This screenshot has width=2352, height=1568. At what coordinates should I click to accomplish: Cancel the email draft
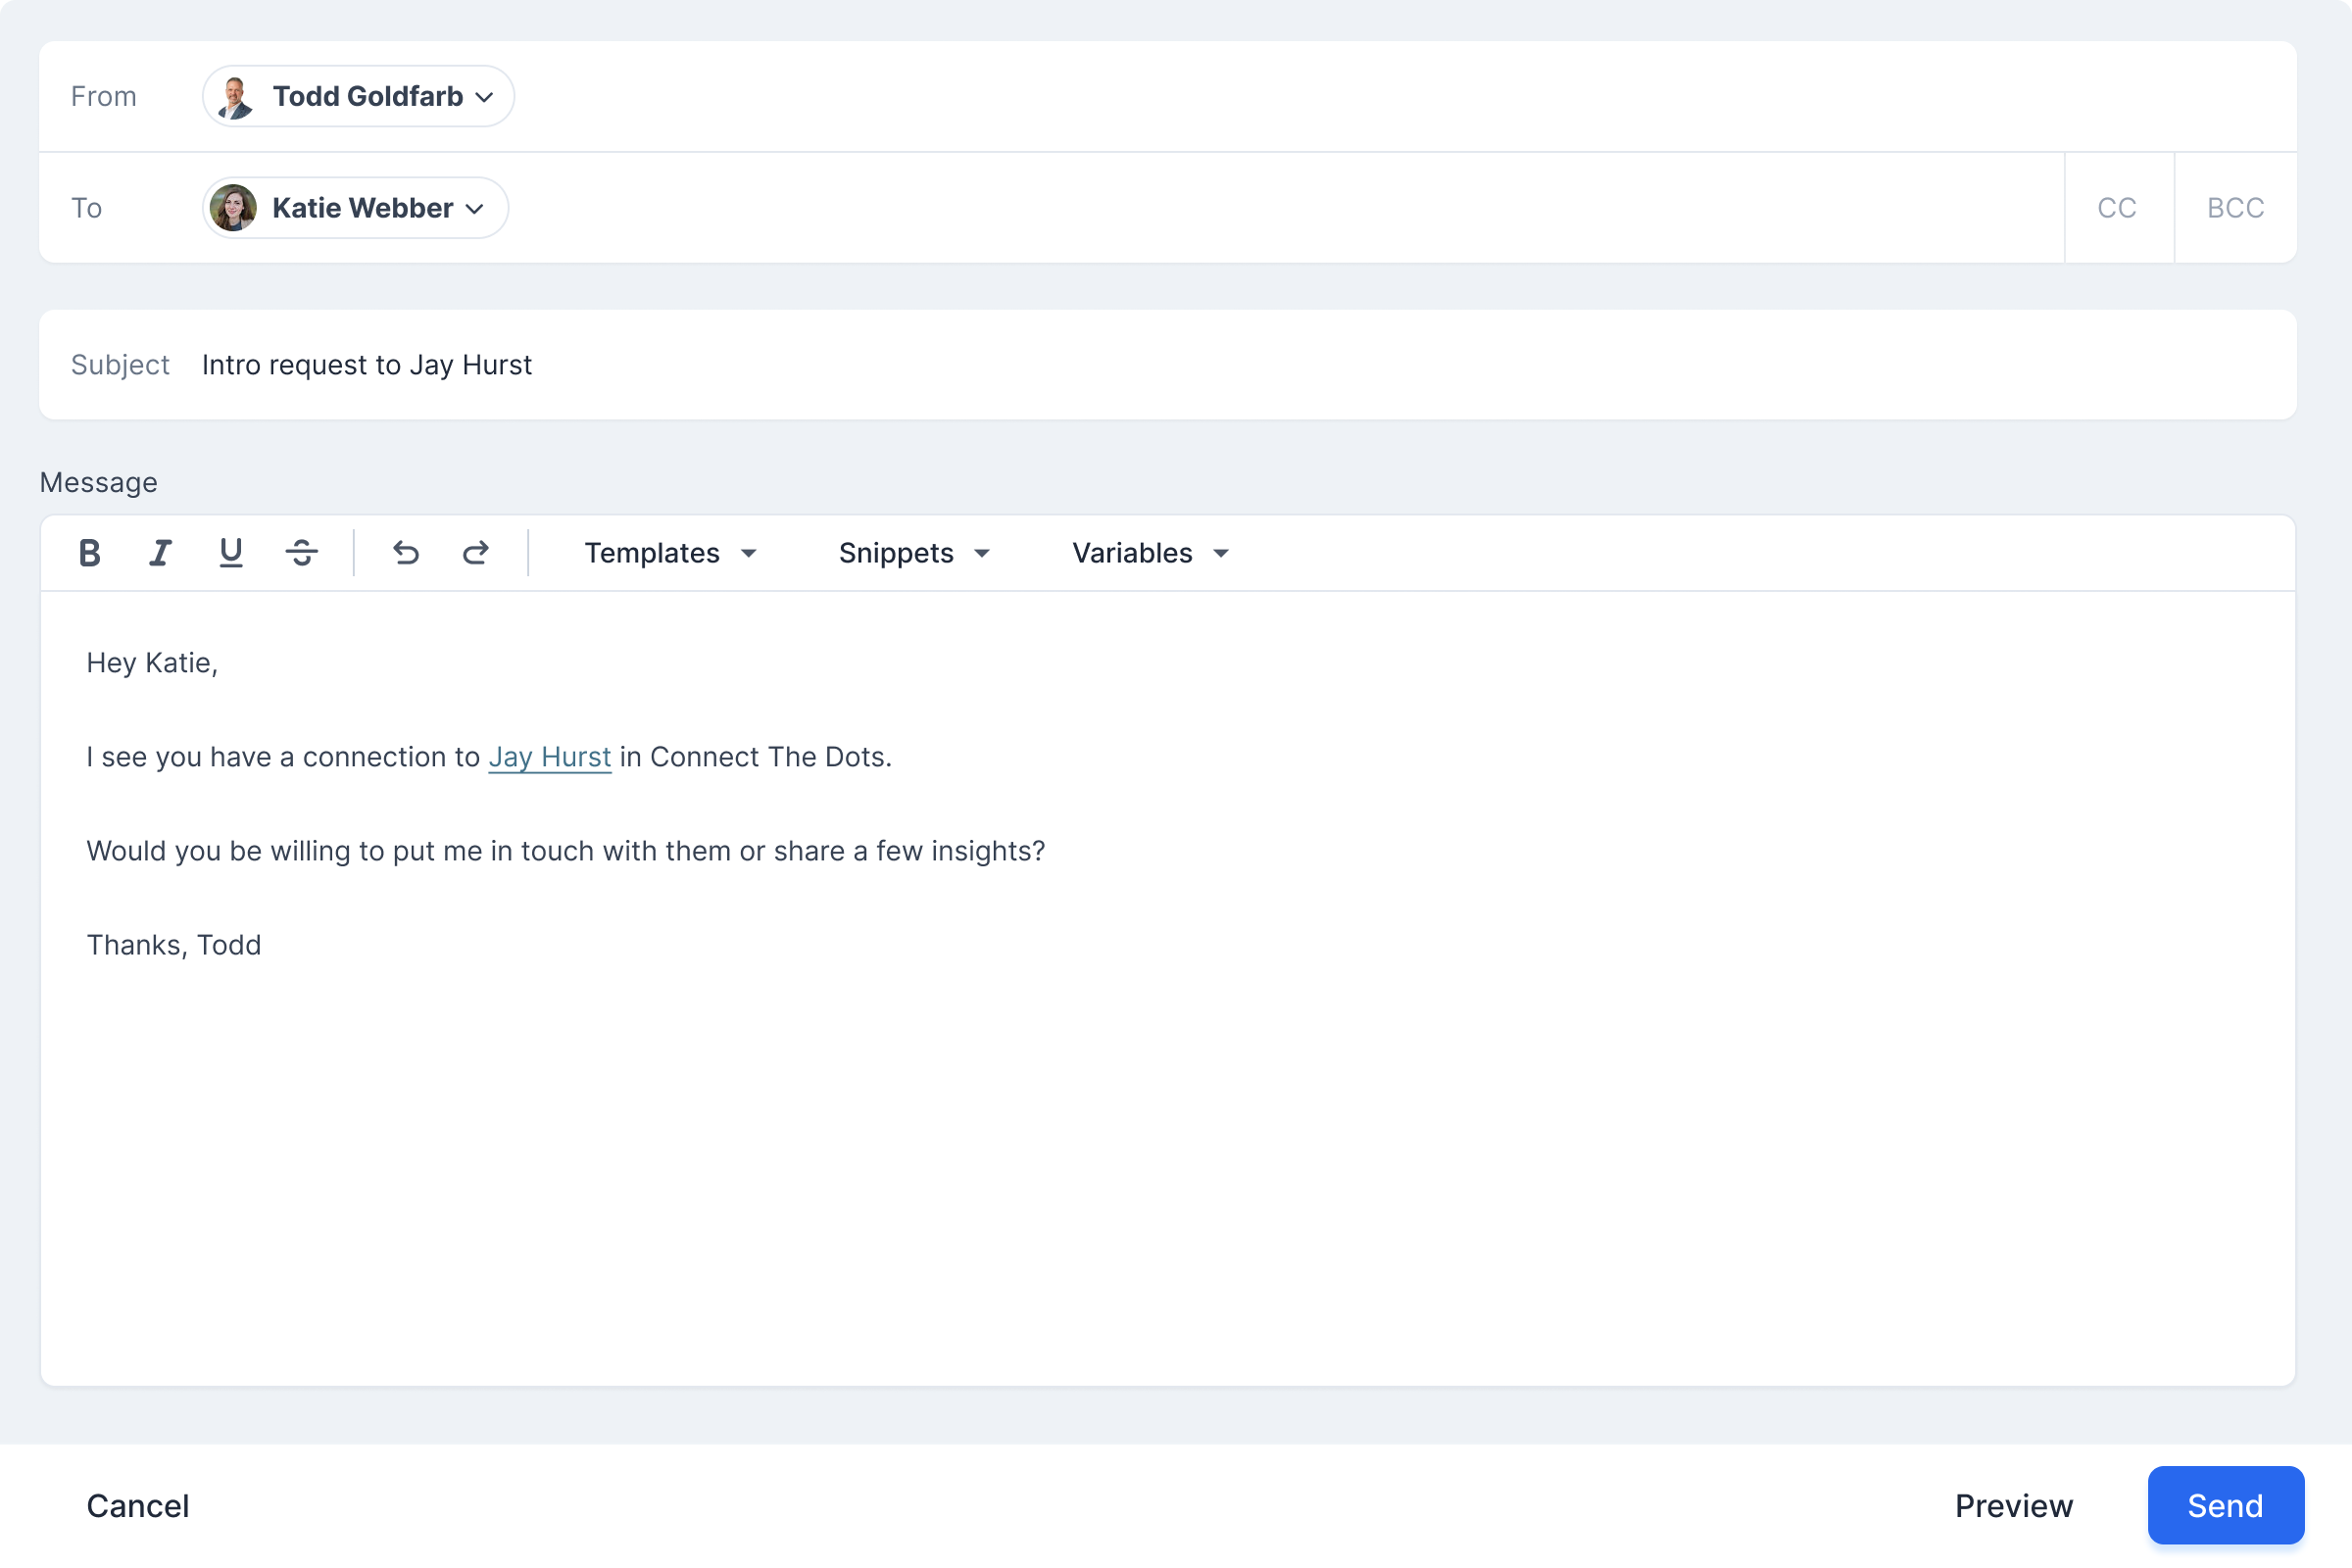tap(138, 1506)
